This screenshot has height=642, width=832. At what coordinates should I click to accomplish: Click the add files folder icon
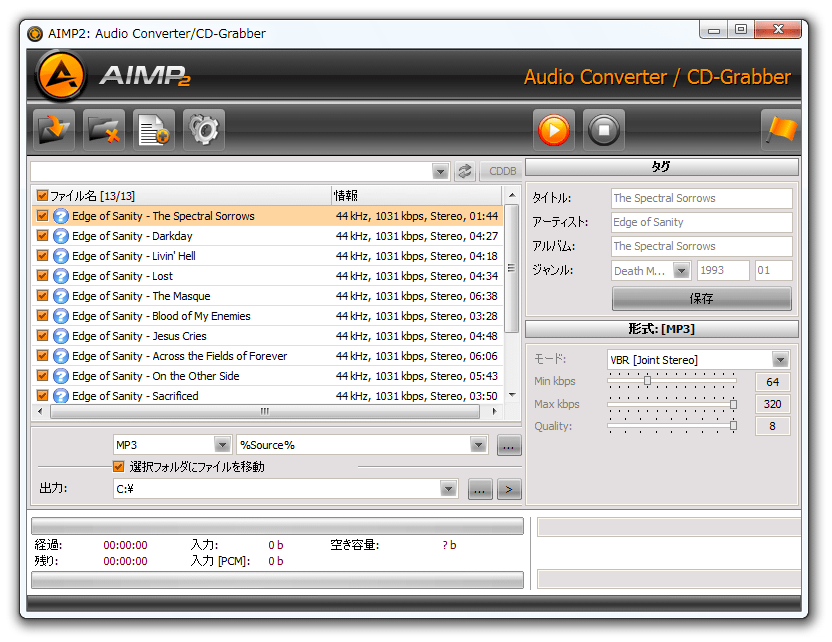(54, 130)
